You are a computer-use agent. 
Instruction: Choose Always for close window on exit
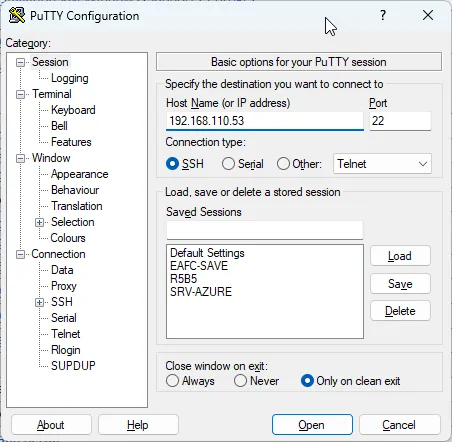click(172, 381)
